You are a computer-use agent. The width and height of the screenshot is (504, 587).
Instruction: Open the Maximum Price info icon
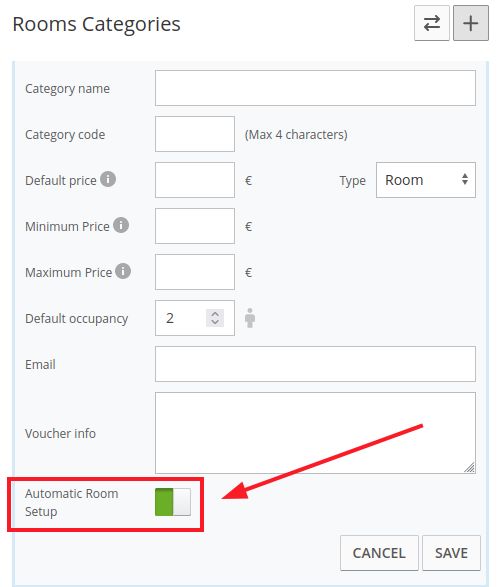click(x=123, y=271)
